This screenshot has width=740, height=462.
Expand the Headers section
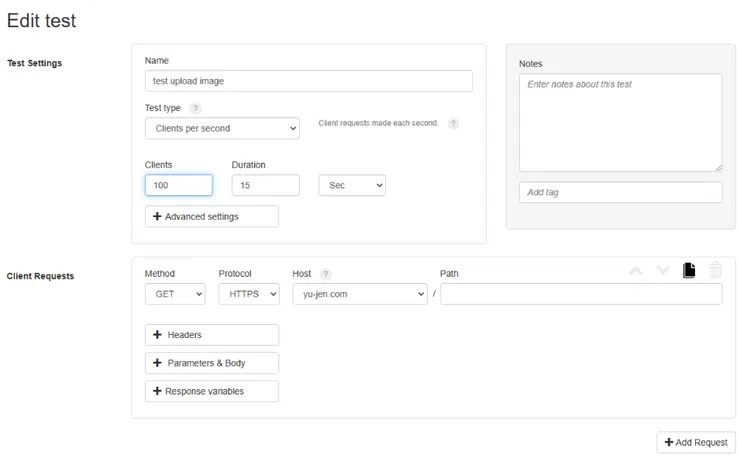click(212, 335)
